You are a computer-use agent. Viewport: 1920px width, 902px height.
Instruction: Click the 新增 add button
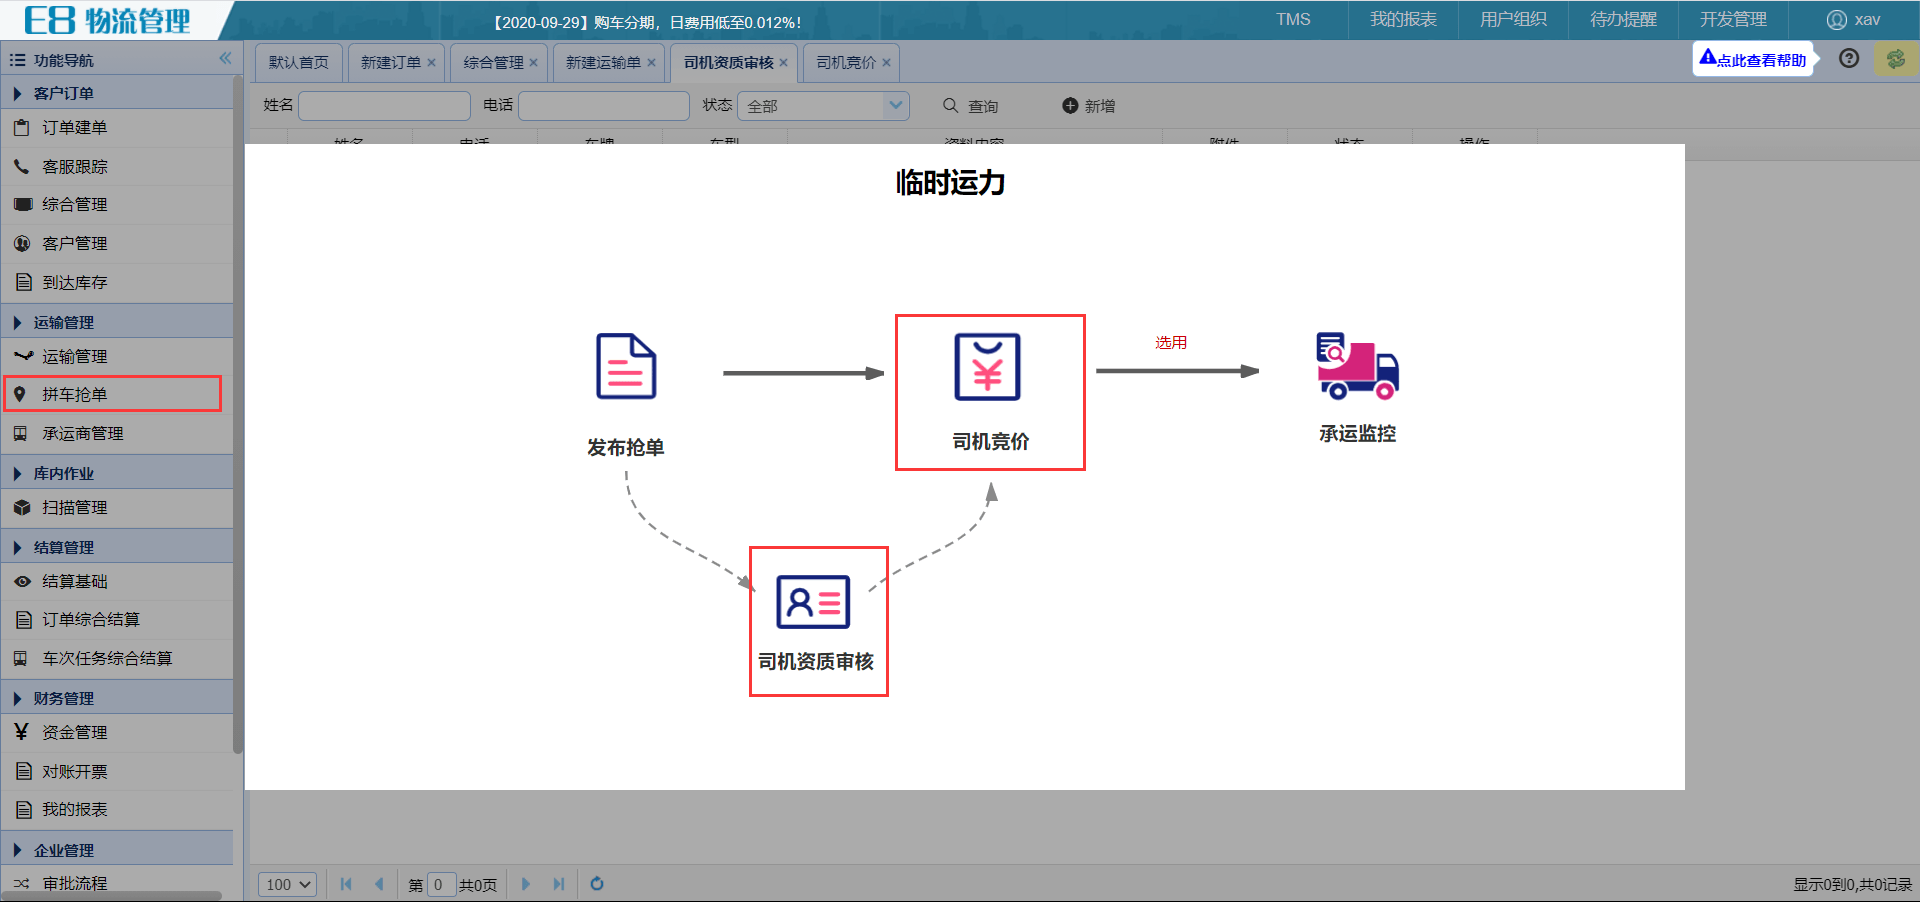(x=1088, y=105)
